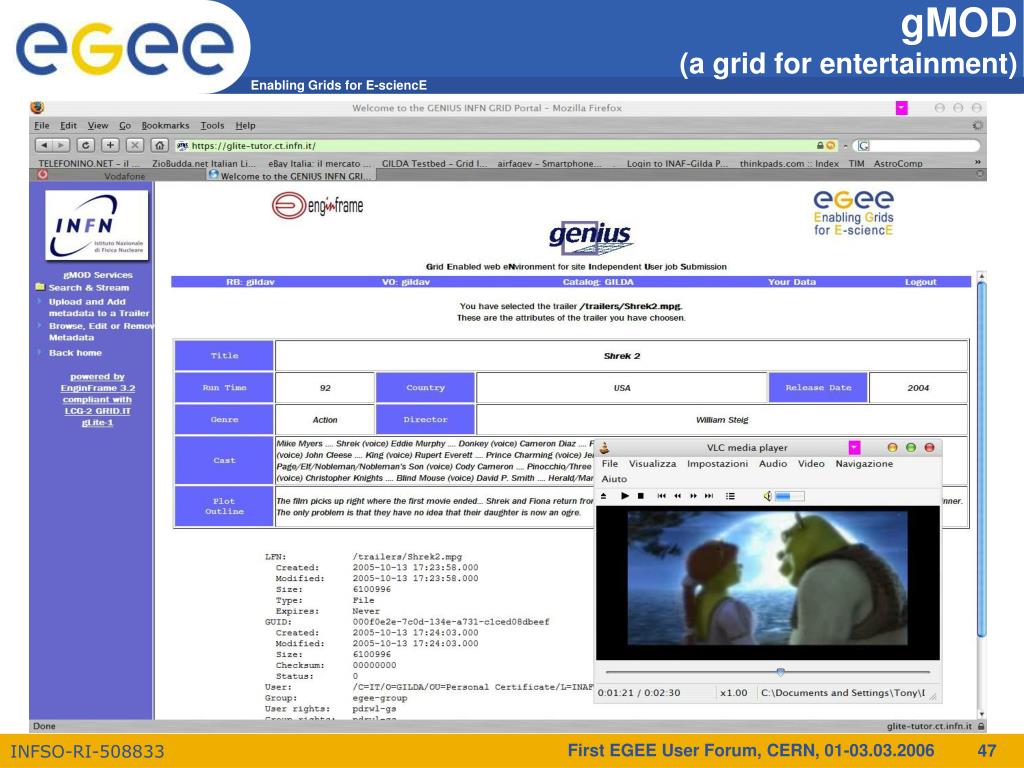This screenshot has height=768, width=1024.
Task: Open Firefox Go menu
Action: pyautogui.click(x=125, y=125)
